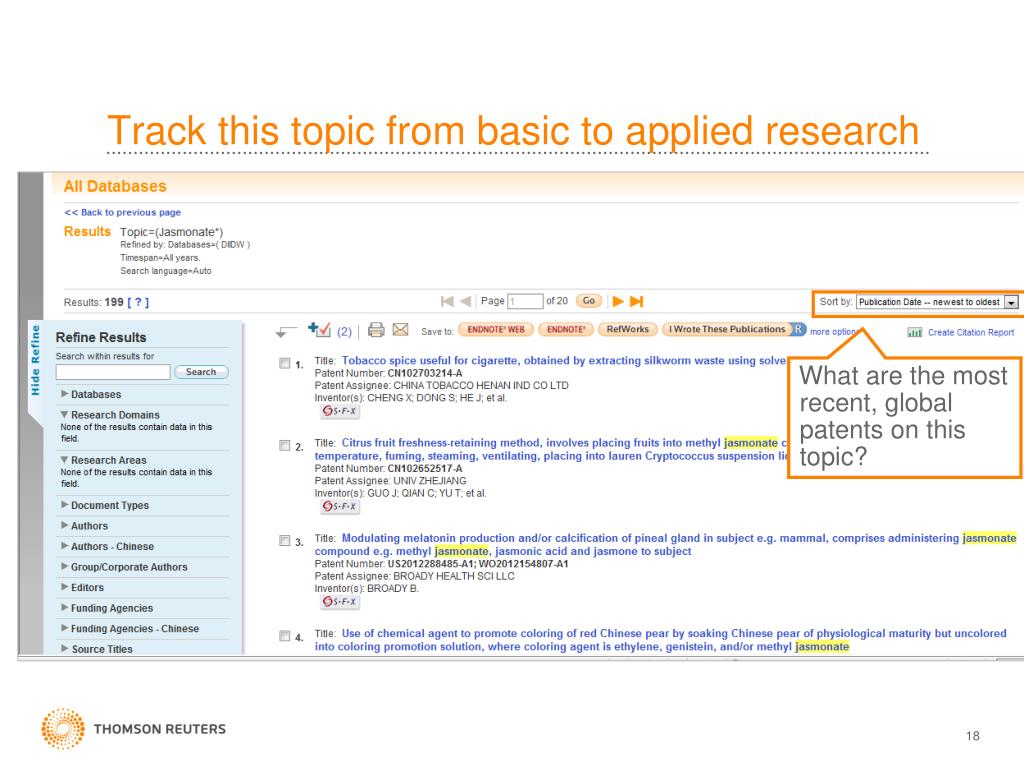Open SFX link for Citrus fruit record
The width and height of the screenshot is (1024, 768).
340,507
